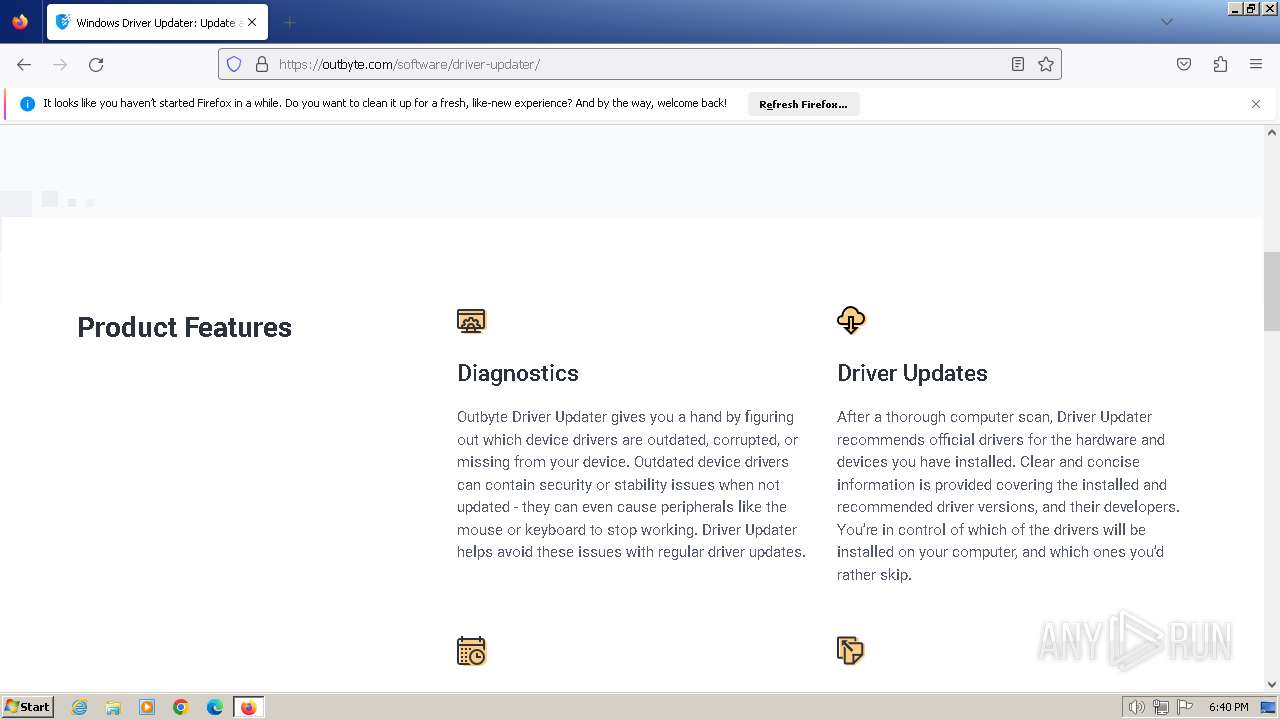Open the Windows Start menu
This screenshot has height=720, width=1280.
[x=27, y=707]
